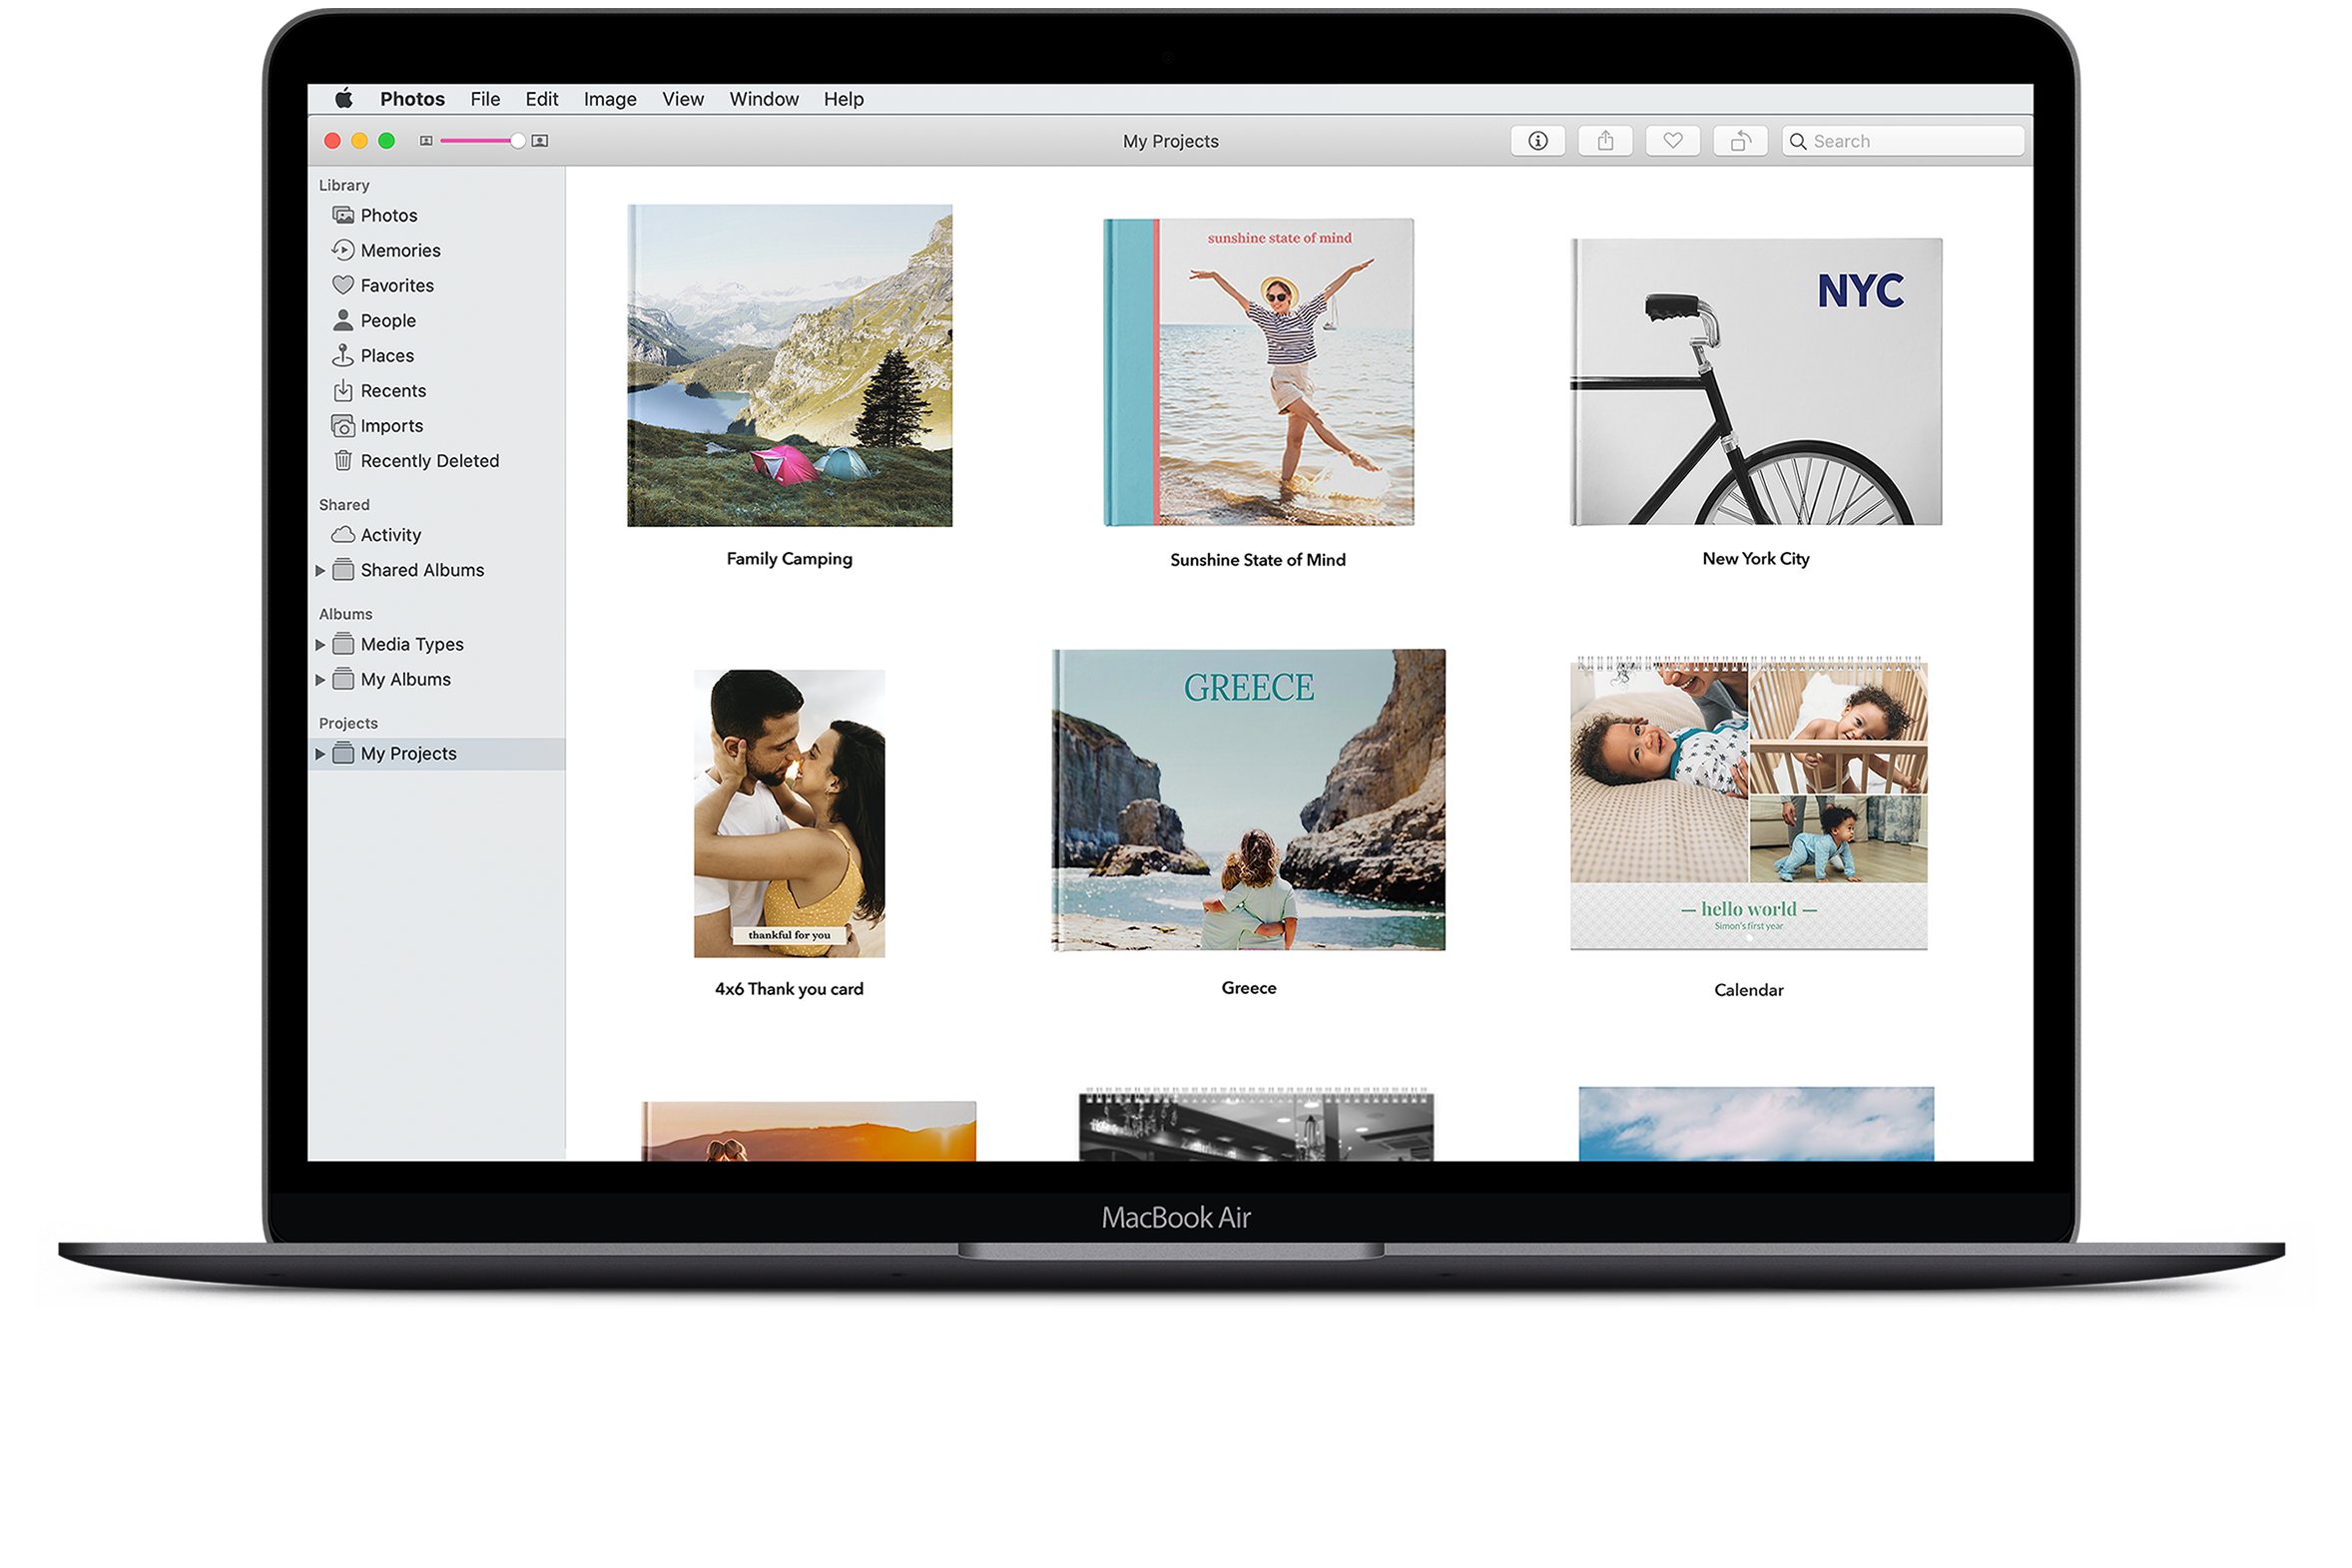Viewport: 2352px width, 1568px height.
Task: Click the Search field
Action: point(1903,141)
